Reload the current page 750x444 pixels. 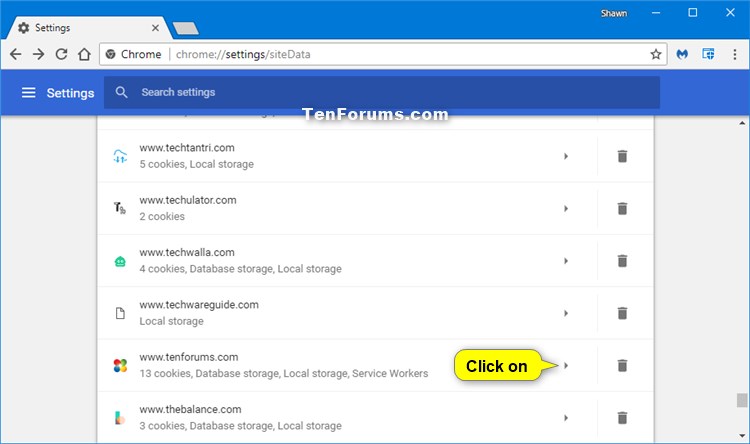(61, 54)
